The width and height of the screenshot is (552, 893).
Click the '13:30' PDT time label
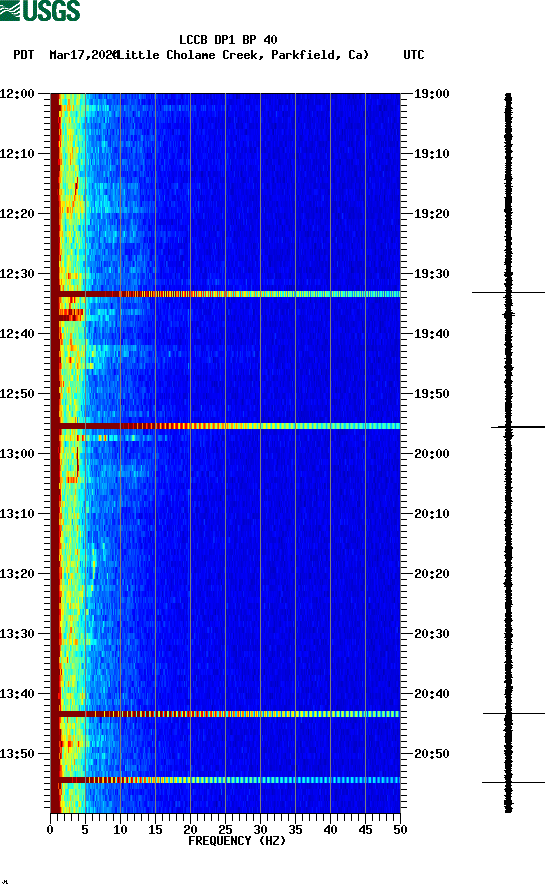click(17, 634)
